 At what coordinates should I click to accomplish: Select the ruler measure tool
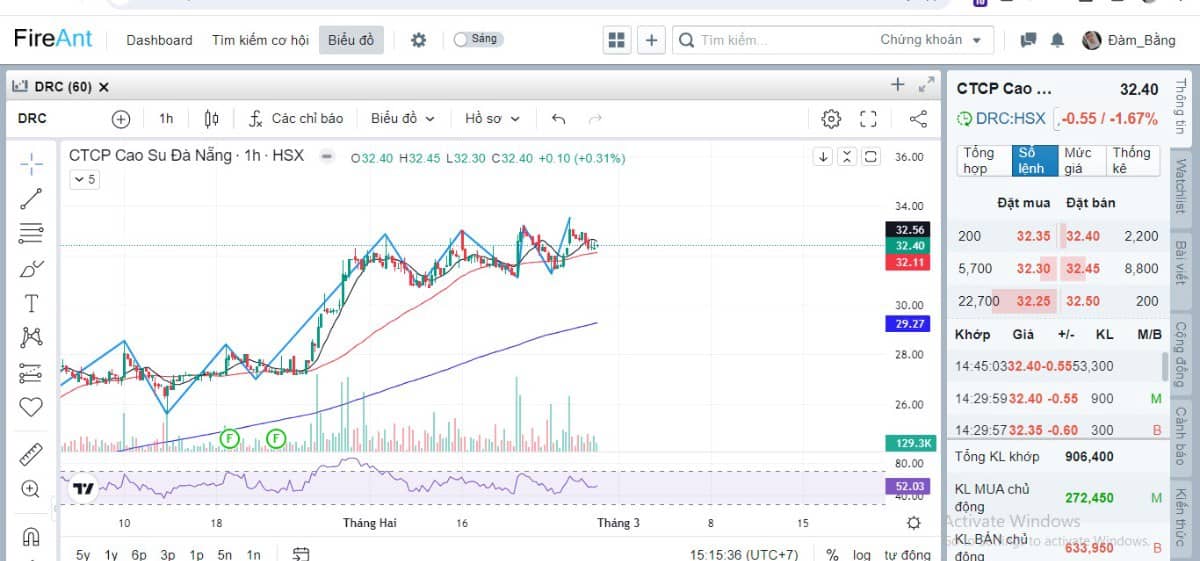tap(31, 454)
